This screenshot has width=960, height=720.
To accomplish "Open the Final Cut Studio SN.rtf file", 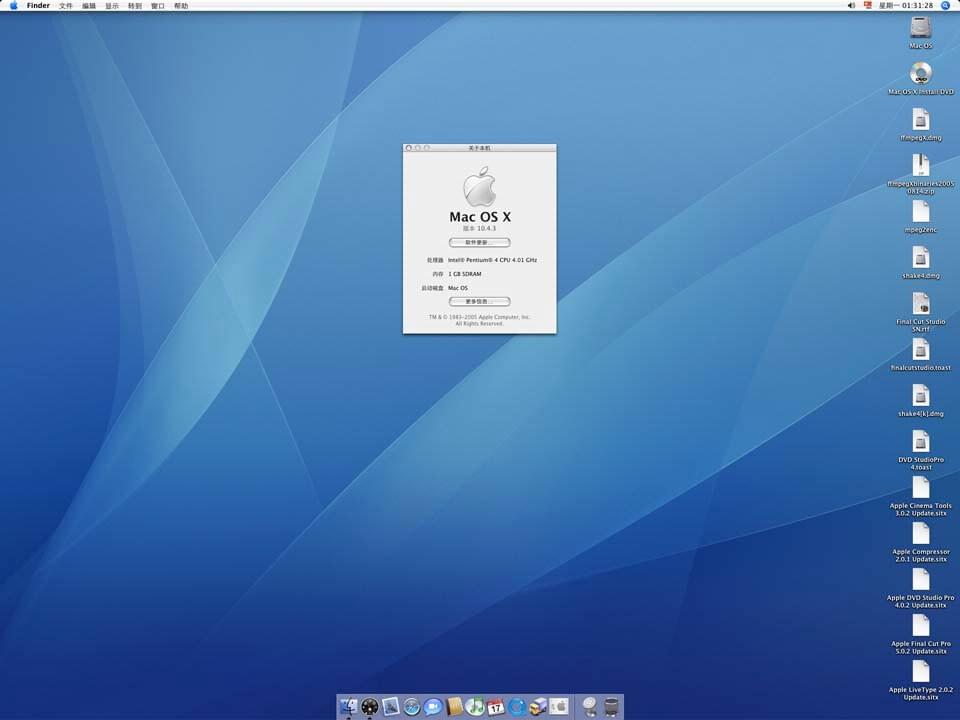I will click(x=920, y=305).
